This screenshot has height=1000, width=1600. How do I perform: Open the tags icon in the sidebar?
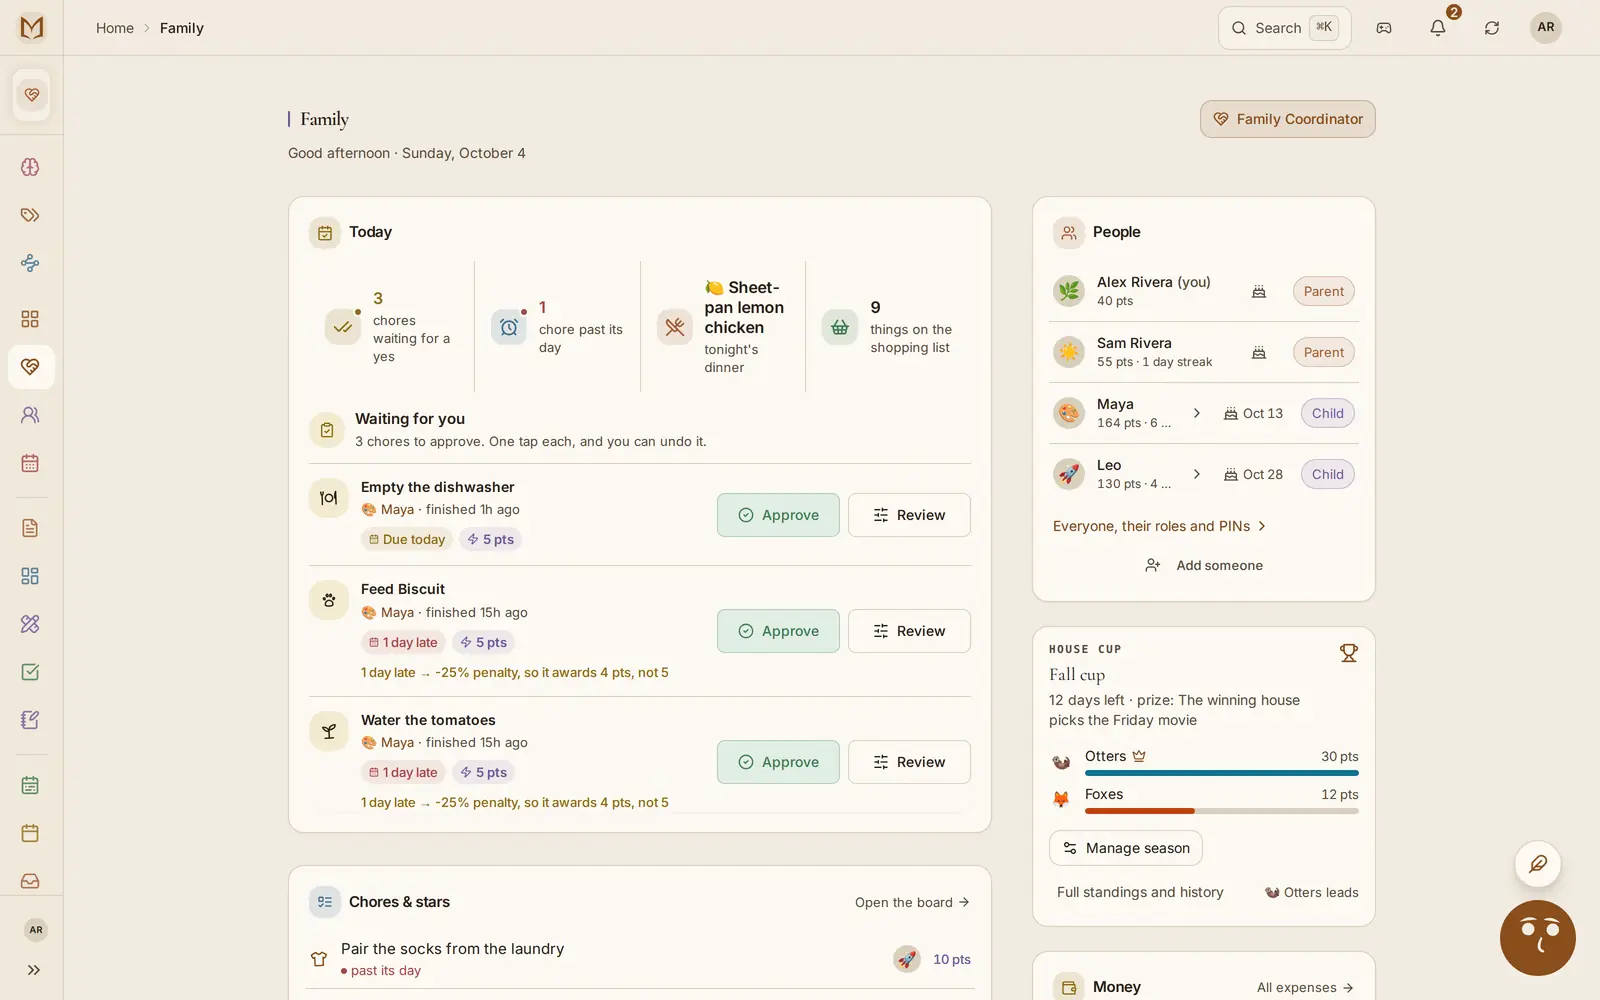(x=30, y=215)
